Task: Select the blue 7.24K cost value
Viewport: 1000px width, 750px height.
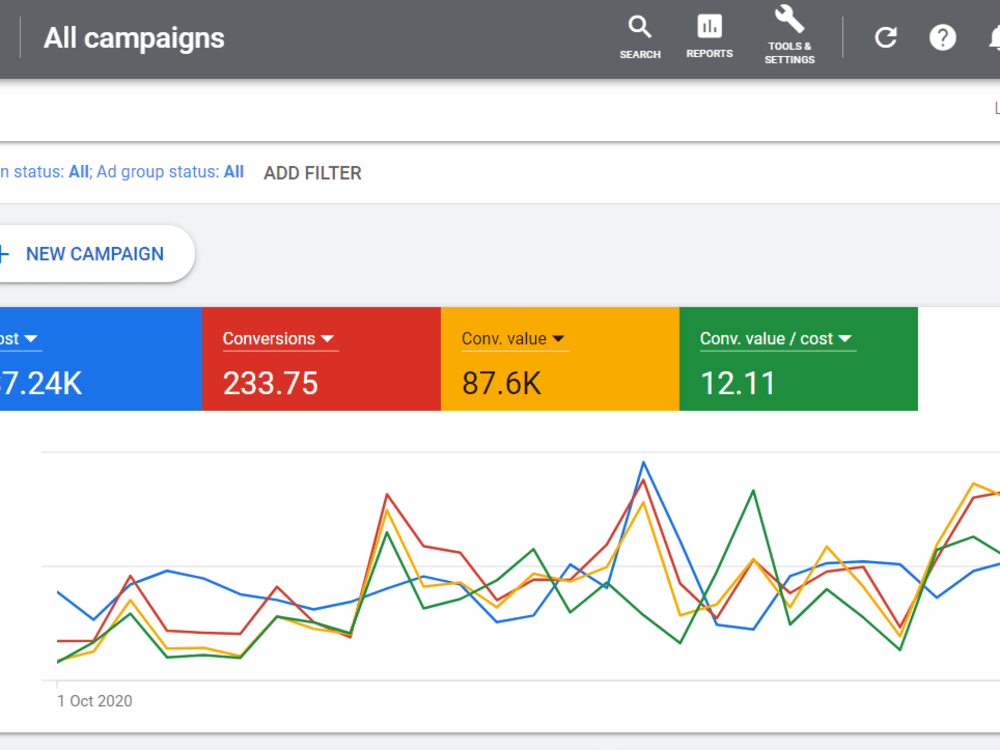Action: (x=41, y=383)
